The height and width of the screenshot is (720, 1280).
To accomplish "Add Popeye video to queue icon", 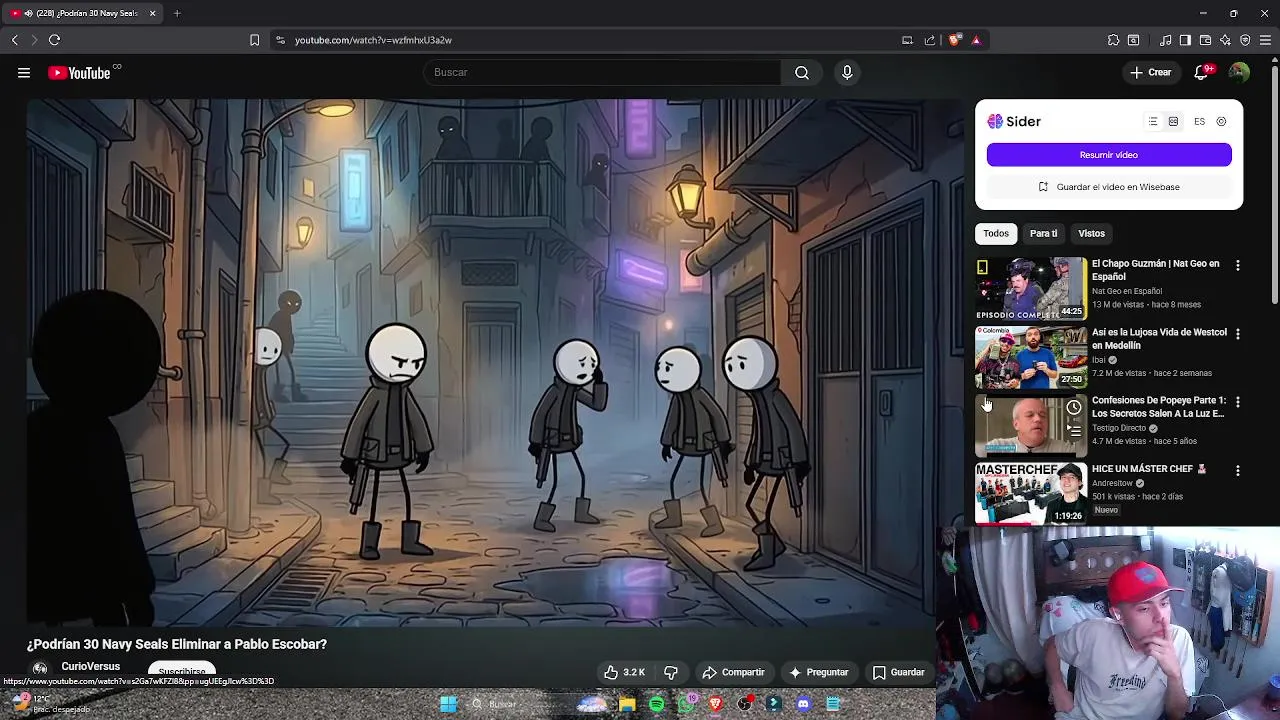I will 1073,431.
